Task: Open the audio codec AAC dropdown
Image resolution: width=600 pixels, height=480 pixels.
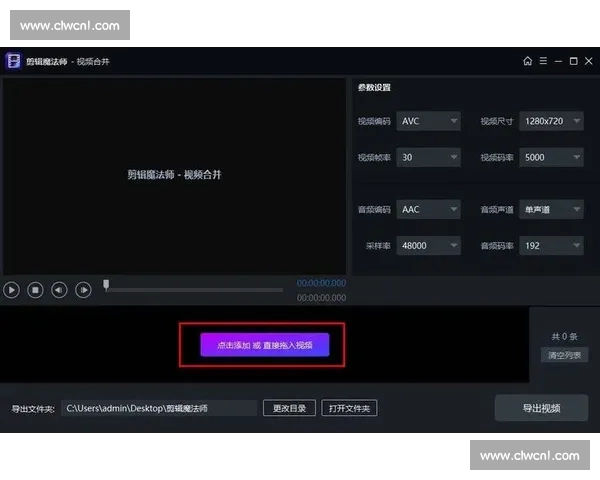Action: click(x=428, y=209)
